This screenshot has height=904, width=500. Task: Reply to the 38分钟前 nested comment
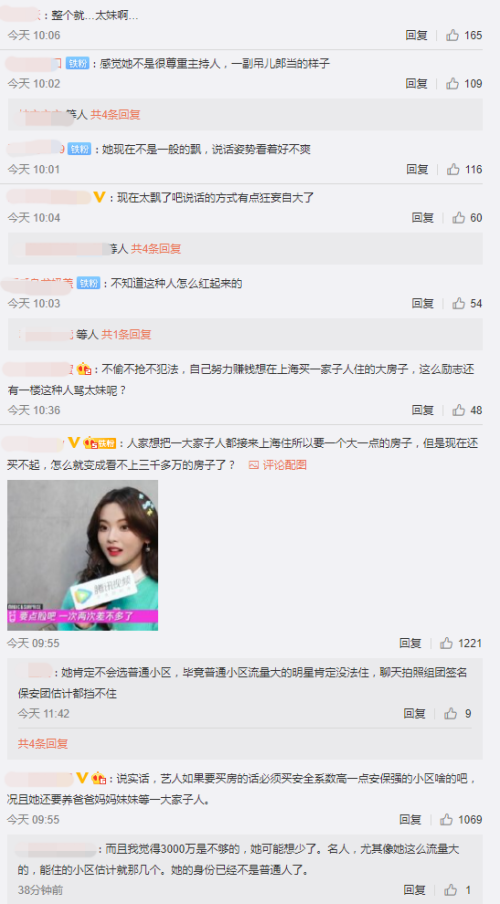coord(415,890)
